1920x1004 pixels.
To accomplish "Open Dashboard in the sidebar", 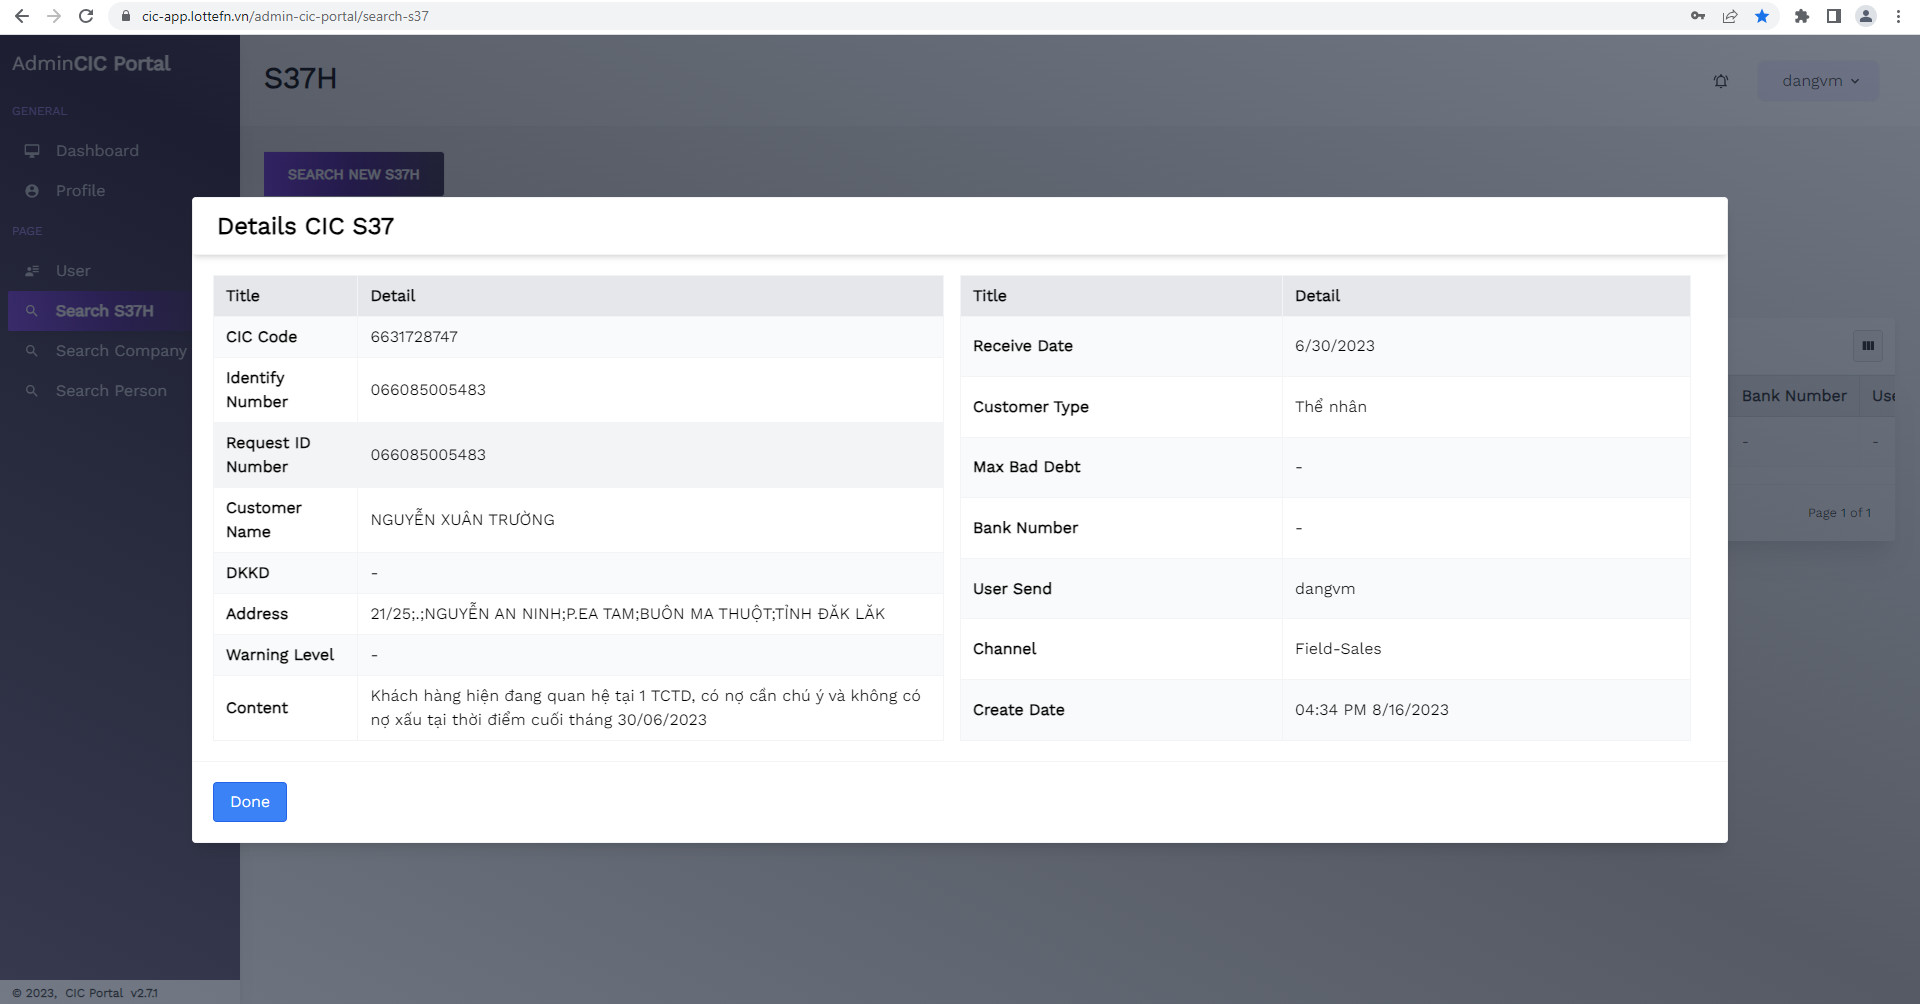I will (x=97, y=151).
